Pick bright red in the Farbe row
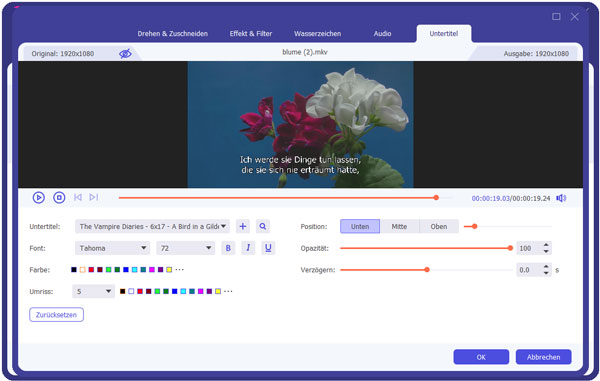This screenshot has height=381, width=600. tap(91, 270)
